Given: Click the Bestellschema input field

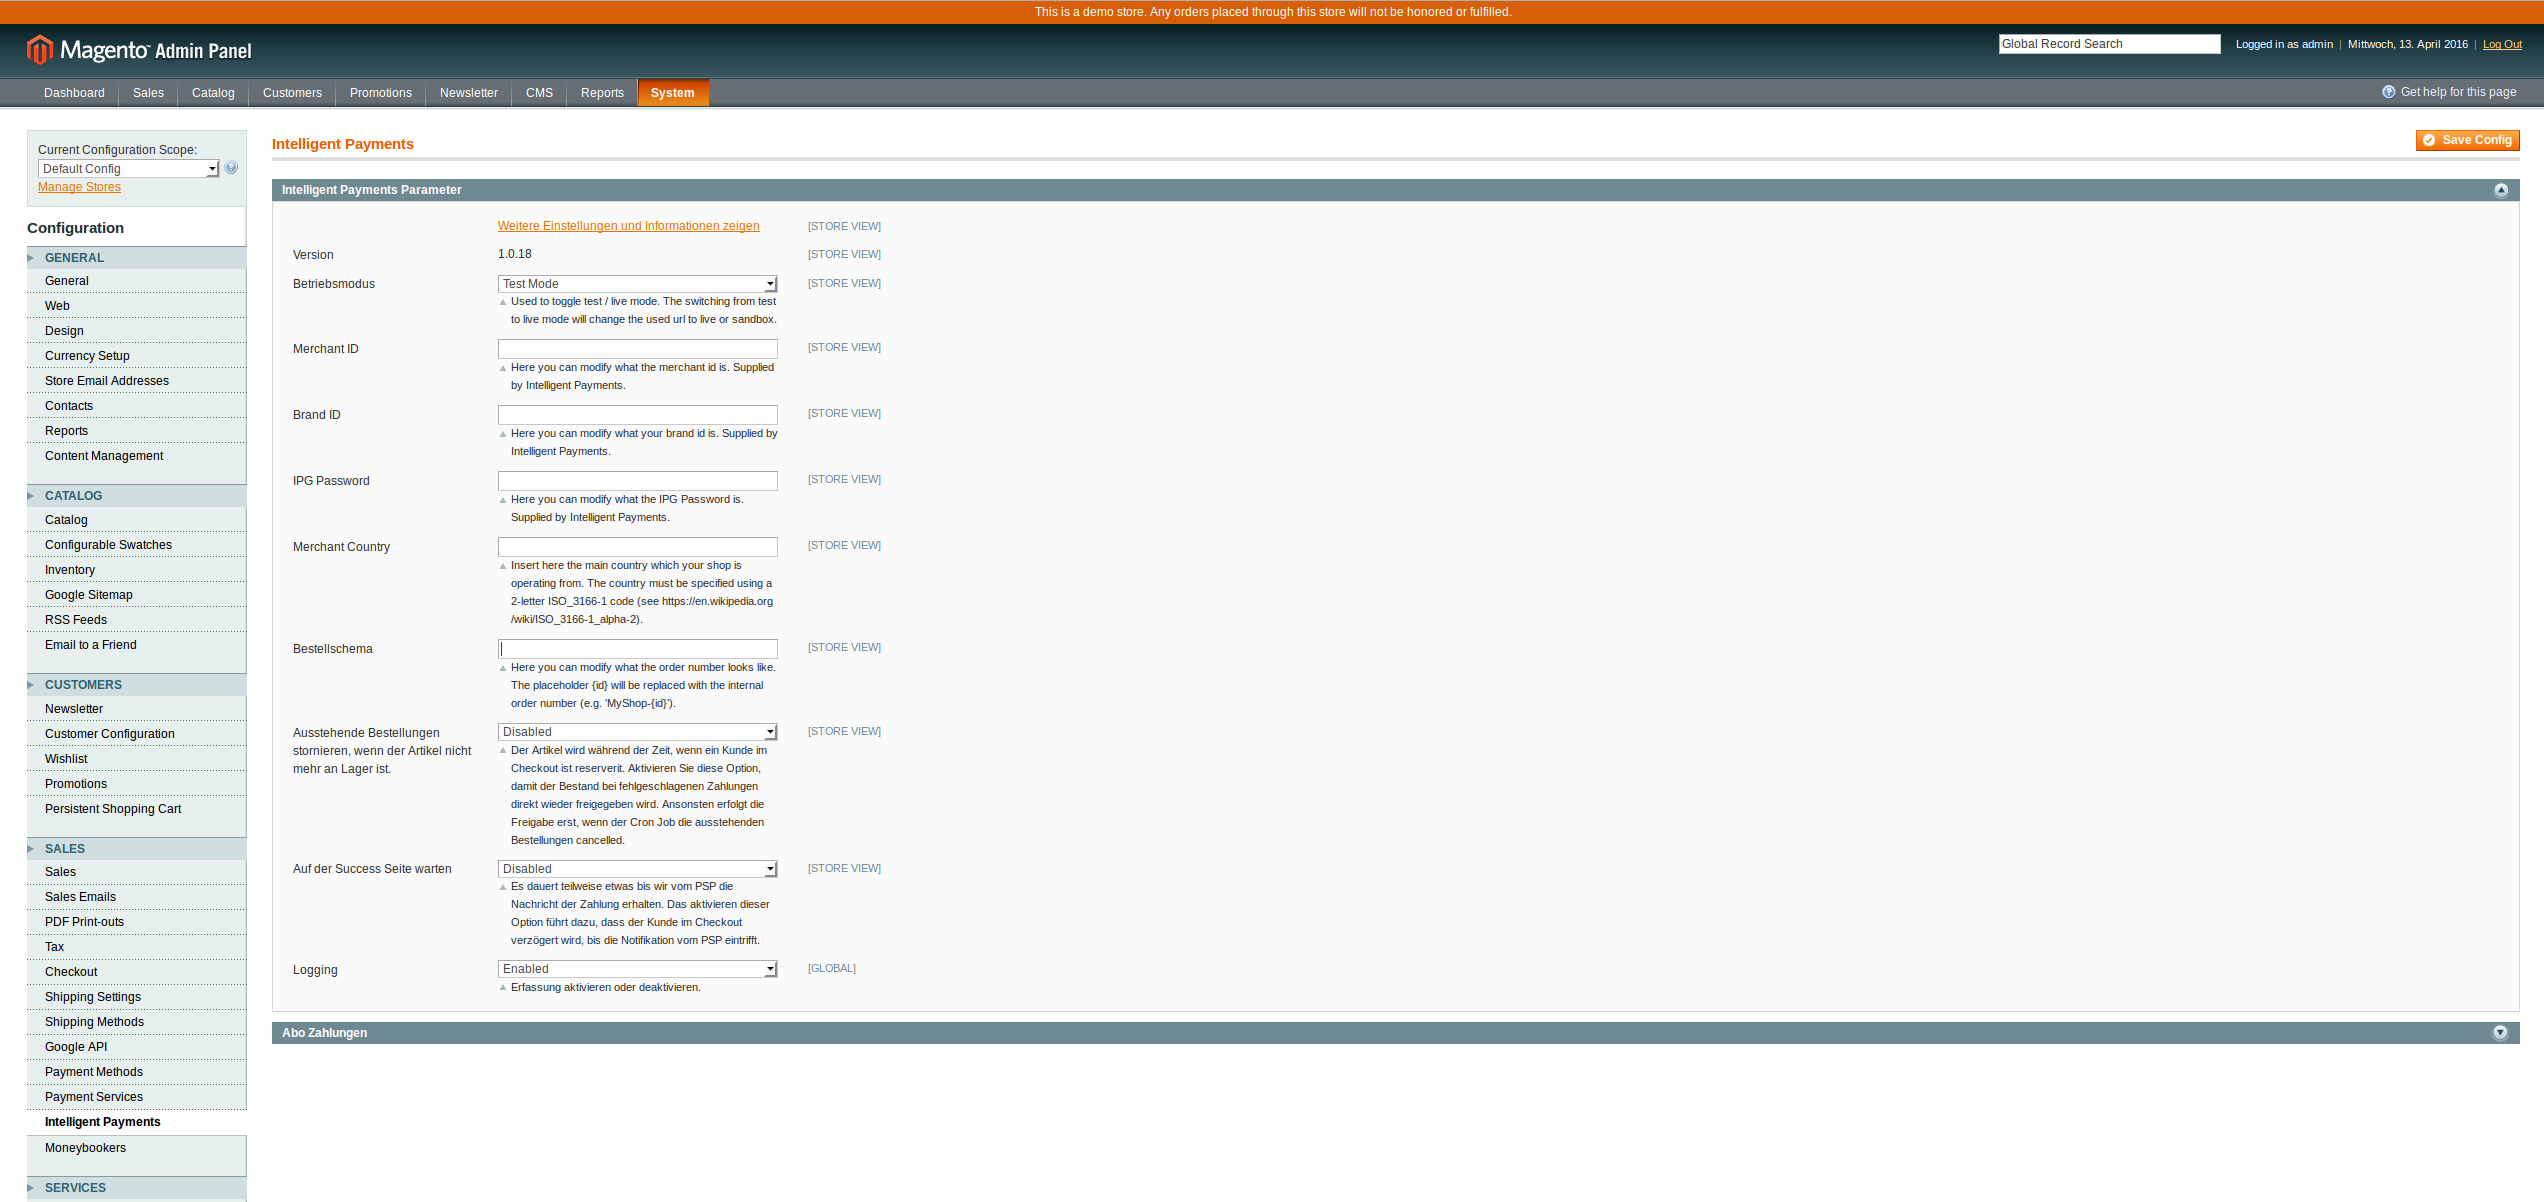Looking at the screenshot, I should [x=638, y=649].
